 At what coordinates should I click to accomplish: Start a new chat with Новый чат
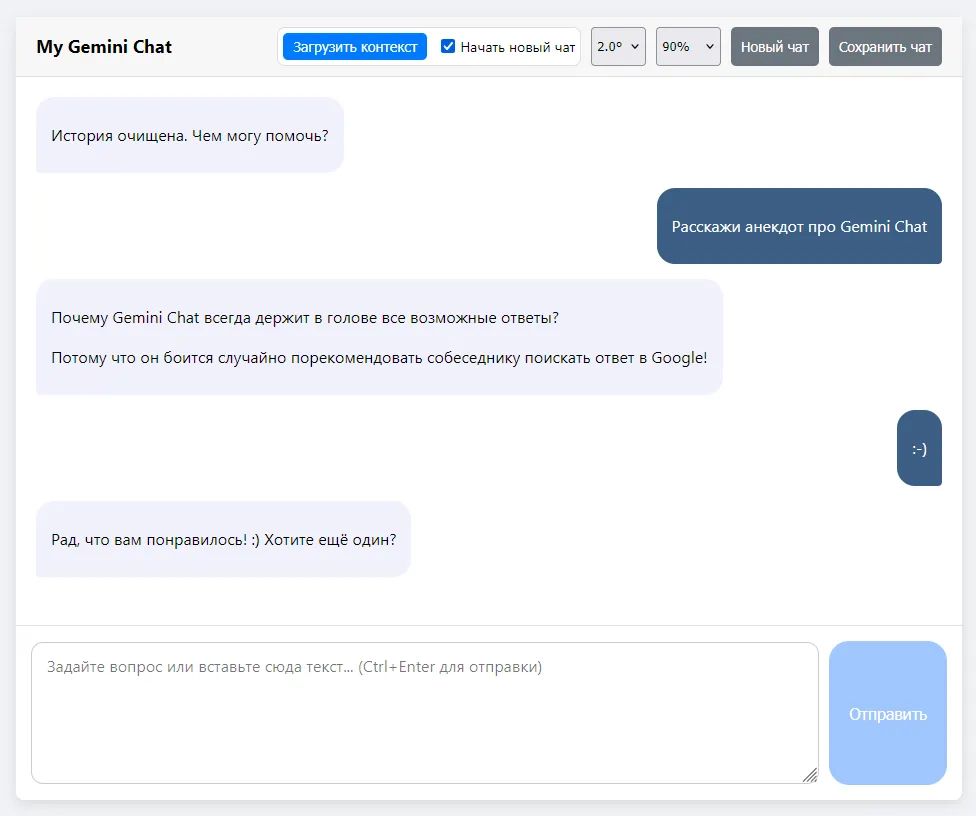click(775, 47)
